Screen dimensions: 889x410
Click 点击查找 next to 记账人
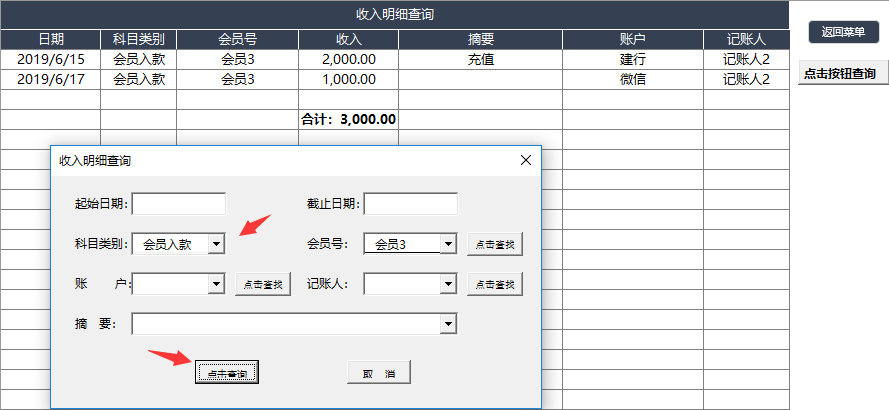pos(495,284)
